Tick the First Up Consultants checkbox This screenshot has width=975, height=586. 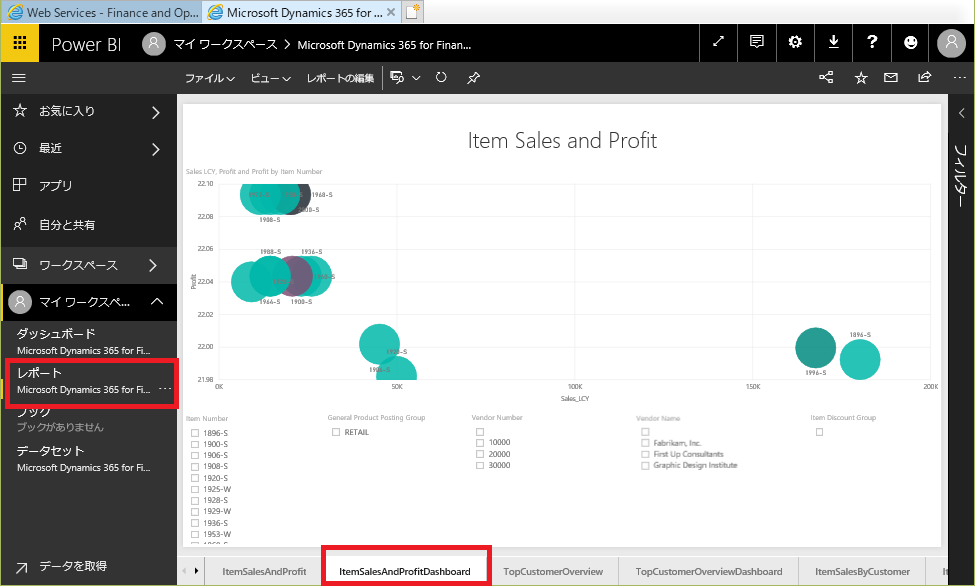tap(645, 454)
